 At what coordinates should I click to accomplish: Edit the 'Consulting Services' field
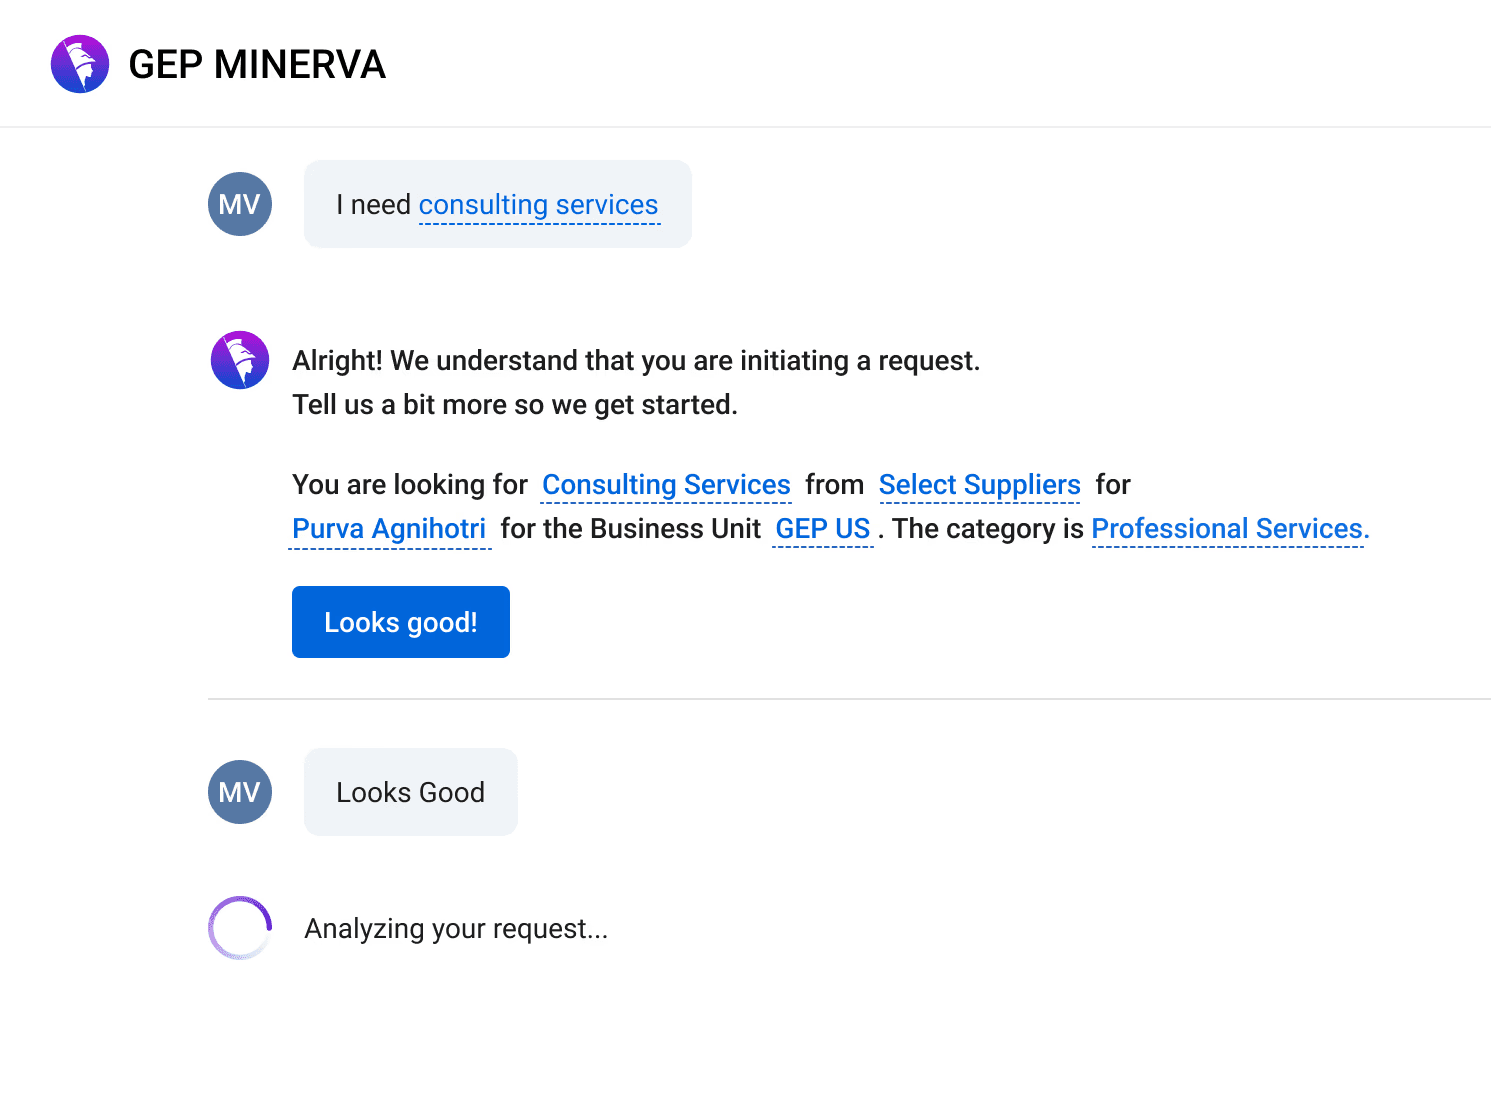(x=666, y=485)
